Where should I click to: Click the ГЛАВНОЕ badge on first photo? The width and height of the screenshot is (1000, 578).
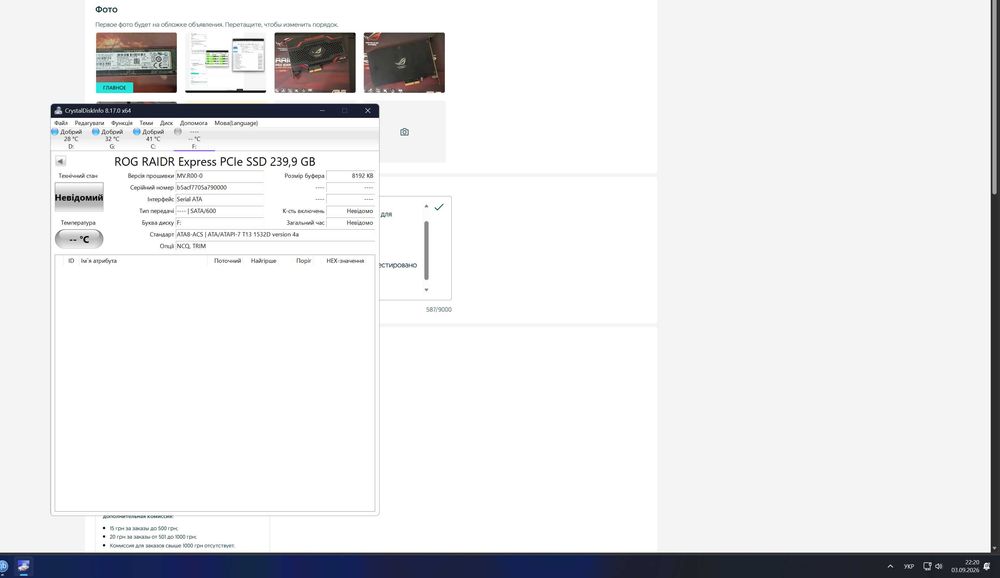(x=115, y=87)
